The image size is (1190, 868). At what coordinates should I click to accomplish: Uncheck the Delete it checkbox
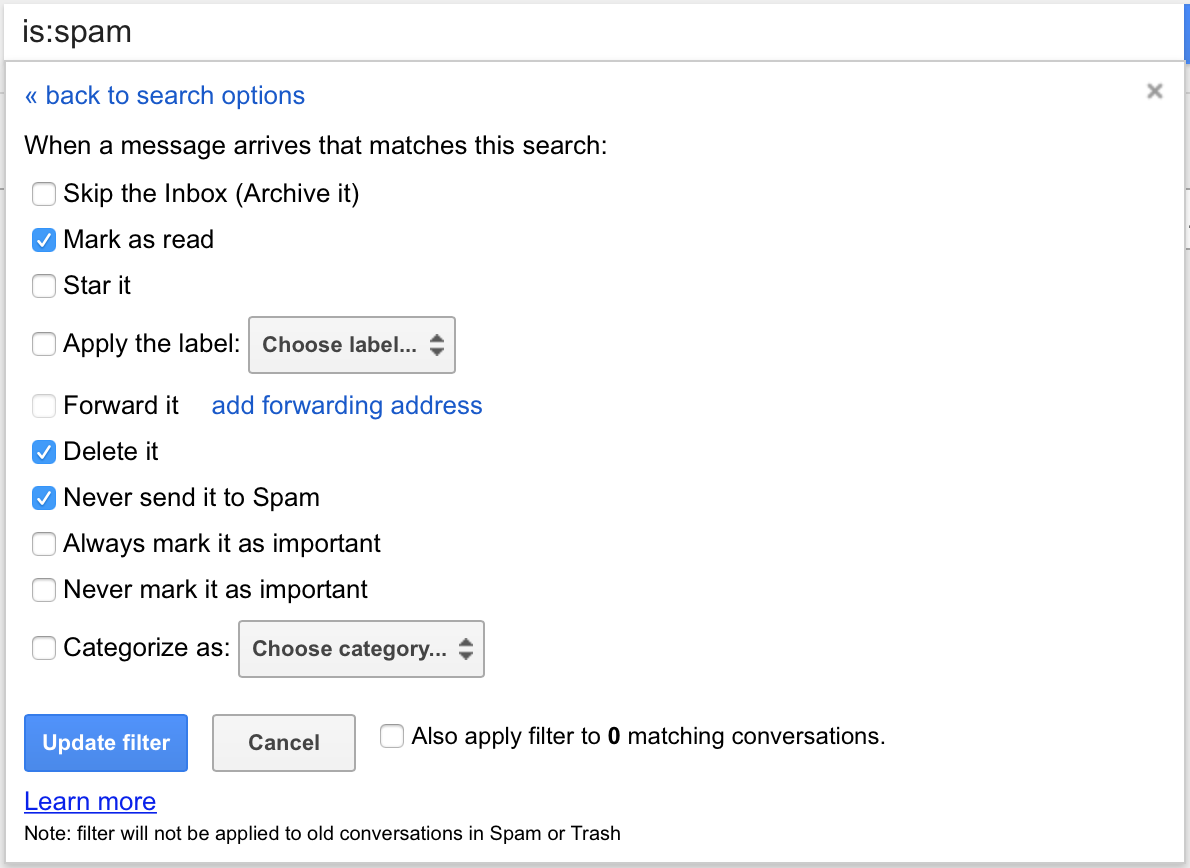[44, 452]
